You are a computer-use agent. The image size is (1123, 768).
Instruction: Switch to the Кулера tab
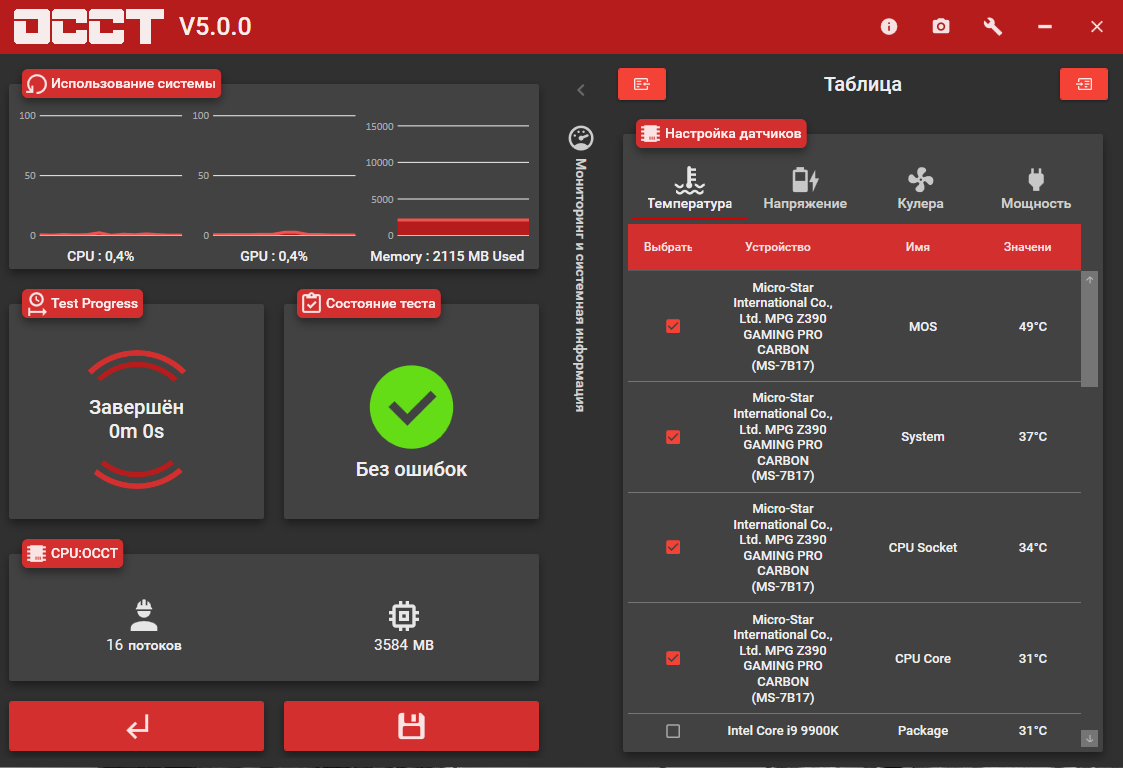click(920, 189)
